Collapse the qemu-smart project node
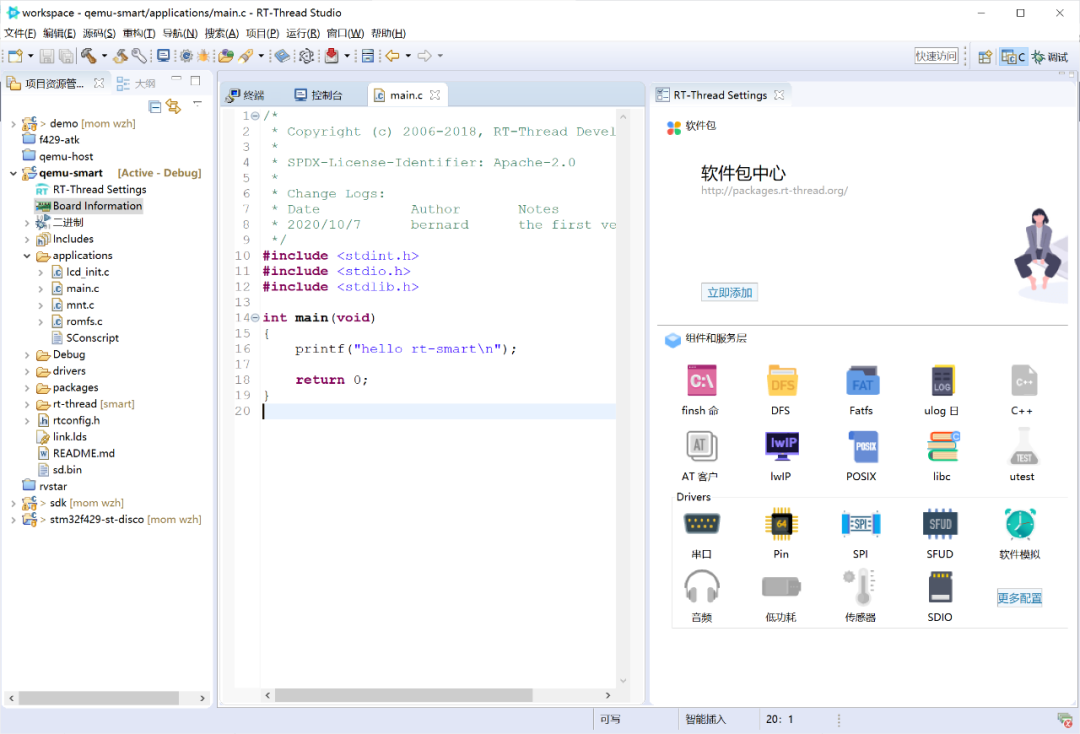The width and height of the screenshot is (1080, 734). tap(13, 173)
